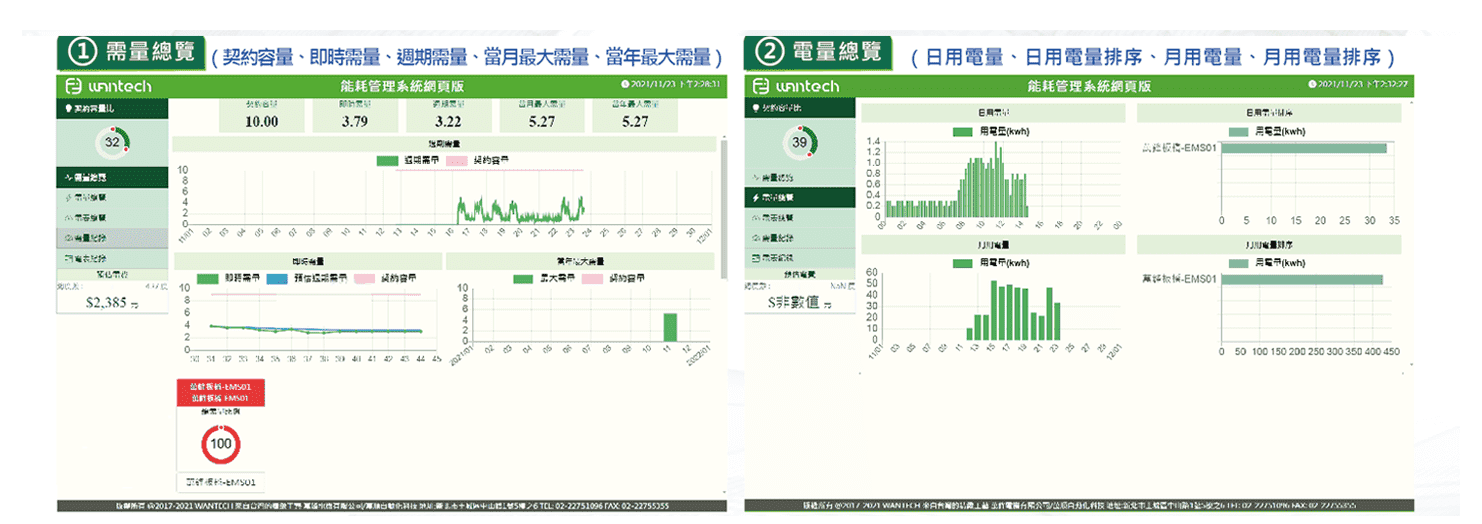Viewport: 1482px width, 524px height.
Task: Click the tallest bar in the monthly usage chart
Action: pyautogui.click(x=994, y=310)
